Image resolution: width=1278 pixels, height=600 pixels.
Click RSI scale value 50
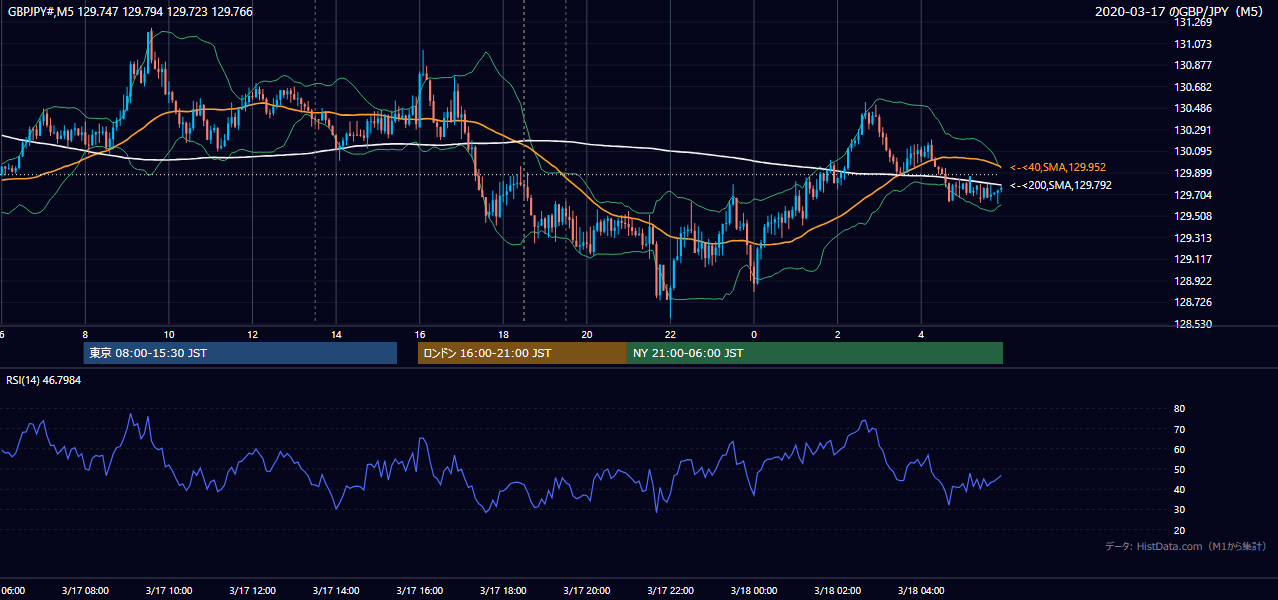pos(1179,469)
